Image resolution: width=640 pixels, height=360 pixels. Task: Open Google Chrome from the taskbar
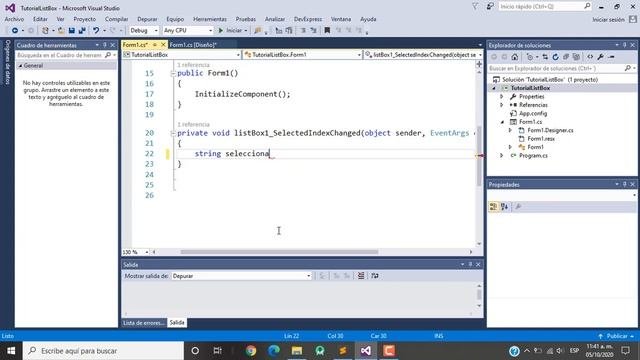[x=251, y=351]
